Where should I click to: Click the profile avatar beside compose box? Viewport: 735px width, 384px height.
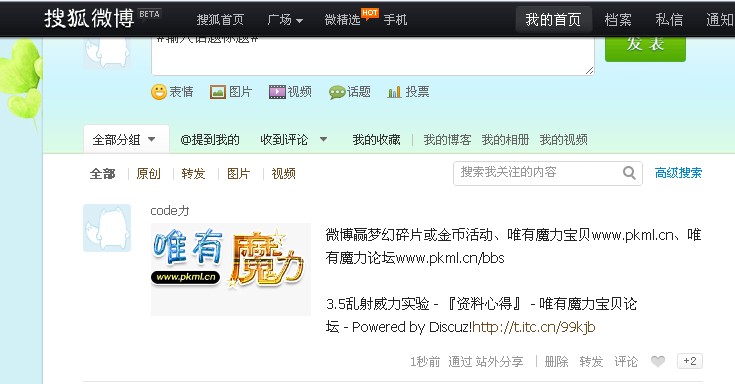click(x=107, y=52)
